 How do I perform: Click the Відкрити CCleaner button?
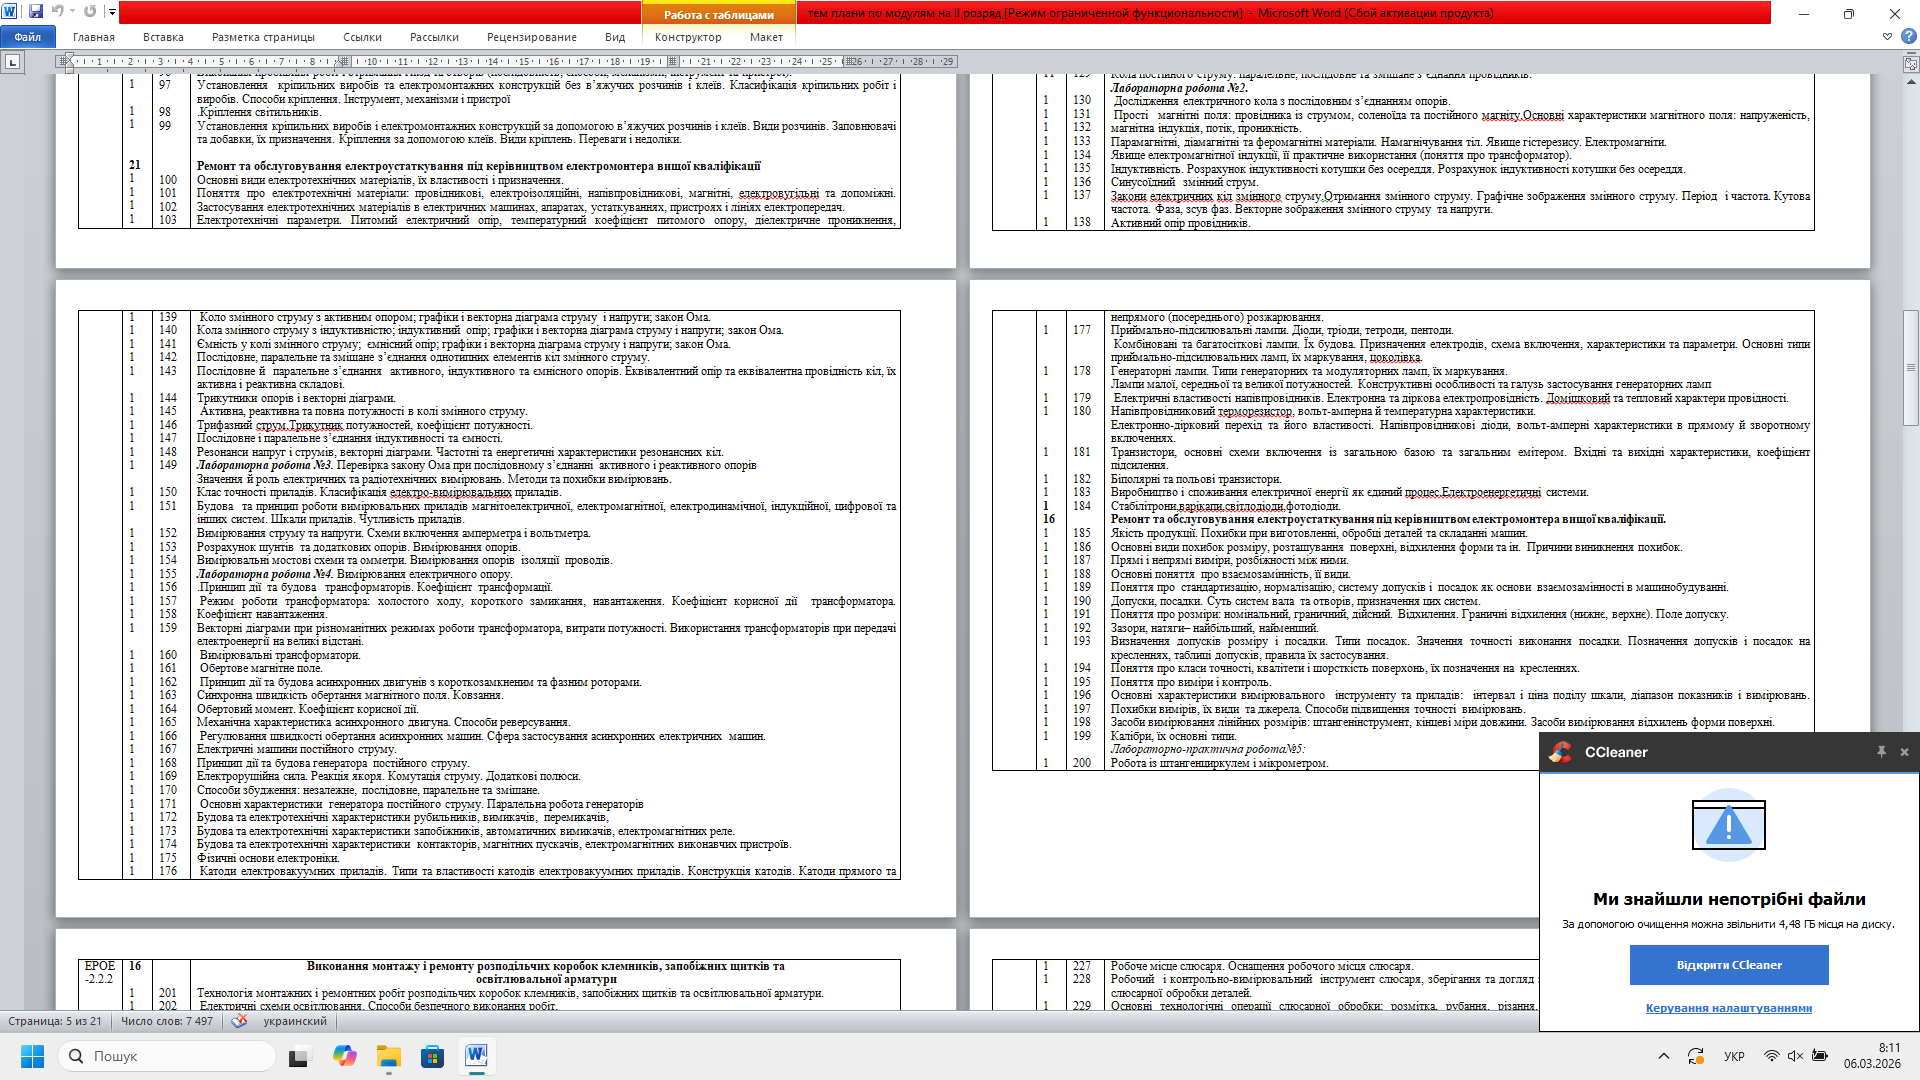[x=1729, y=965]
